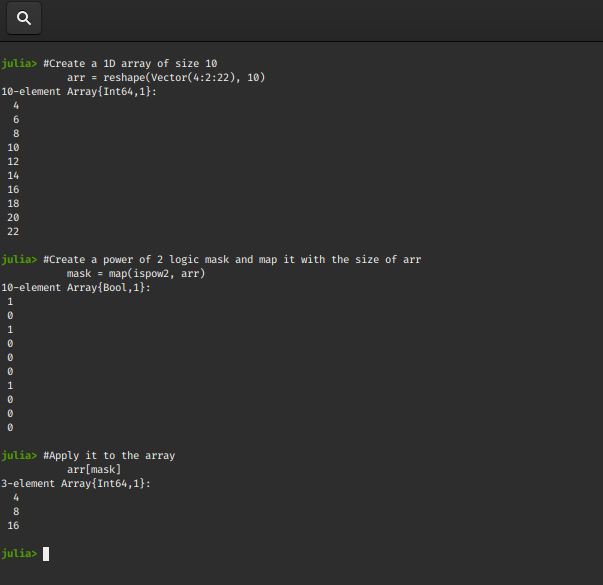Click the julia prompt before the 1D array comment
Image resolution: width=603 pixels, height=585 pixels.
[x=19, y=63]
